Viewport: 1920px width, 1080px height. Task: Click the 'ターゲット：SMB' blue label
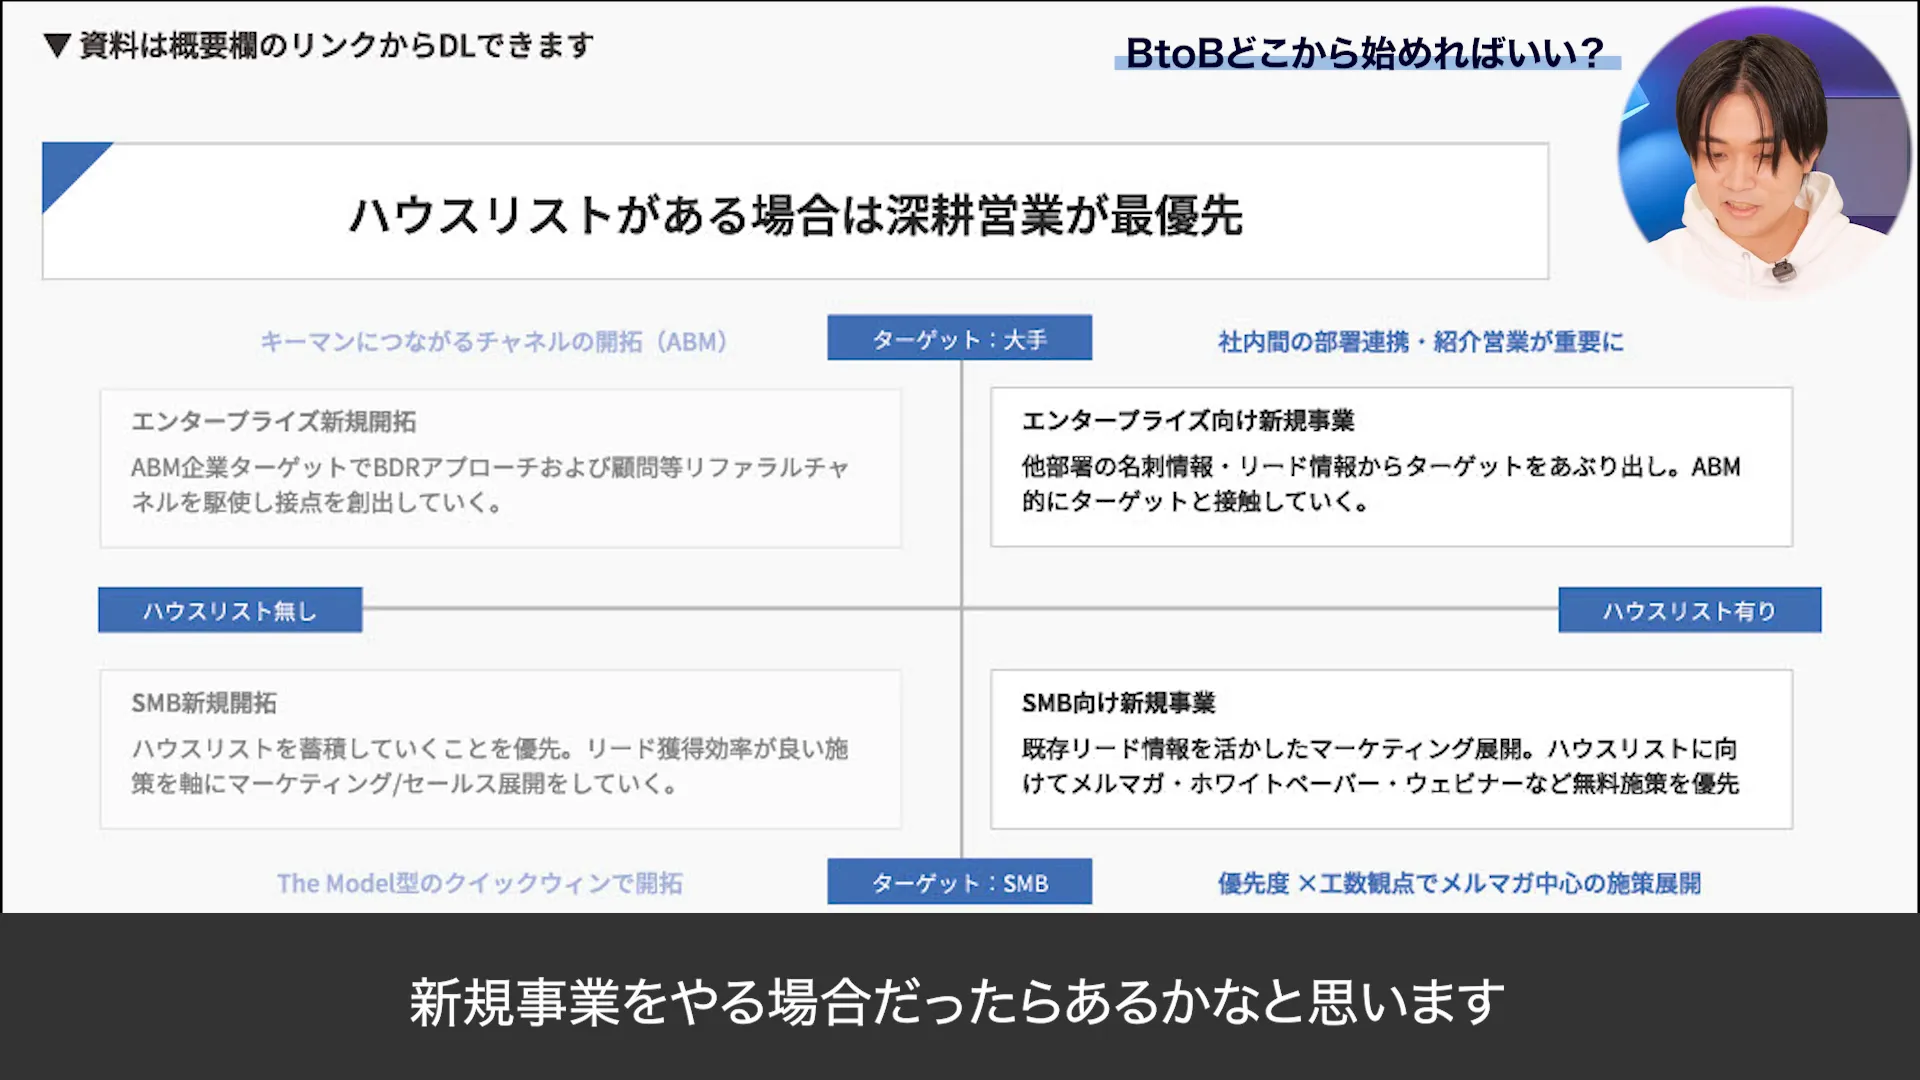(959, 882)
